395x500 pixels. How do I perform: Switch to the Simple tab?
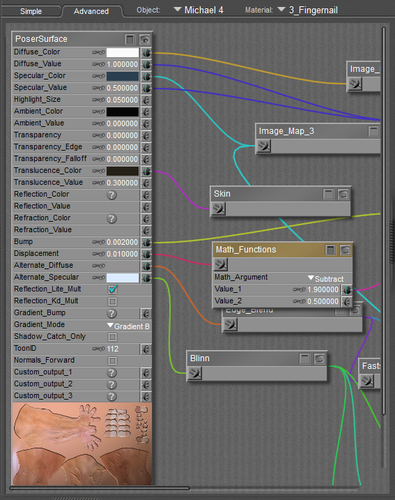(x=31, y=11)
